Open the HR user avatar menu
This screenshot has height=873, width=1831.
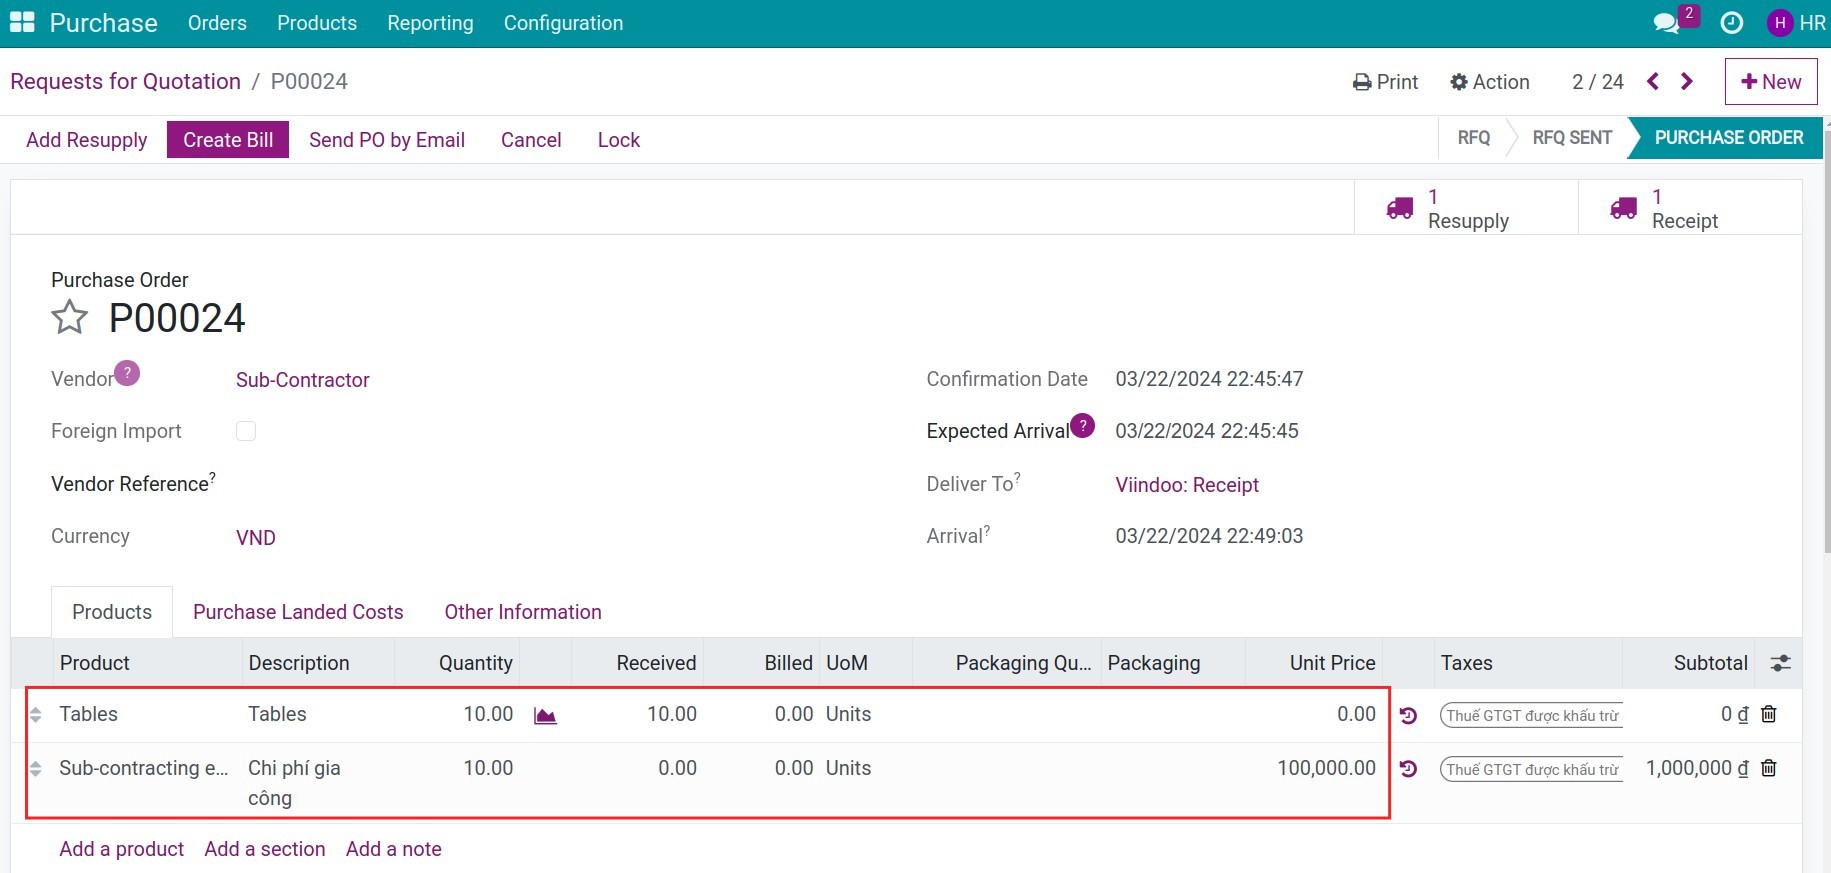coord(1796,23)
